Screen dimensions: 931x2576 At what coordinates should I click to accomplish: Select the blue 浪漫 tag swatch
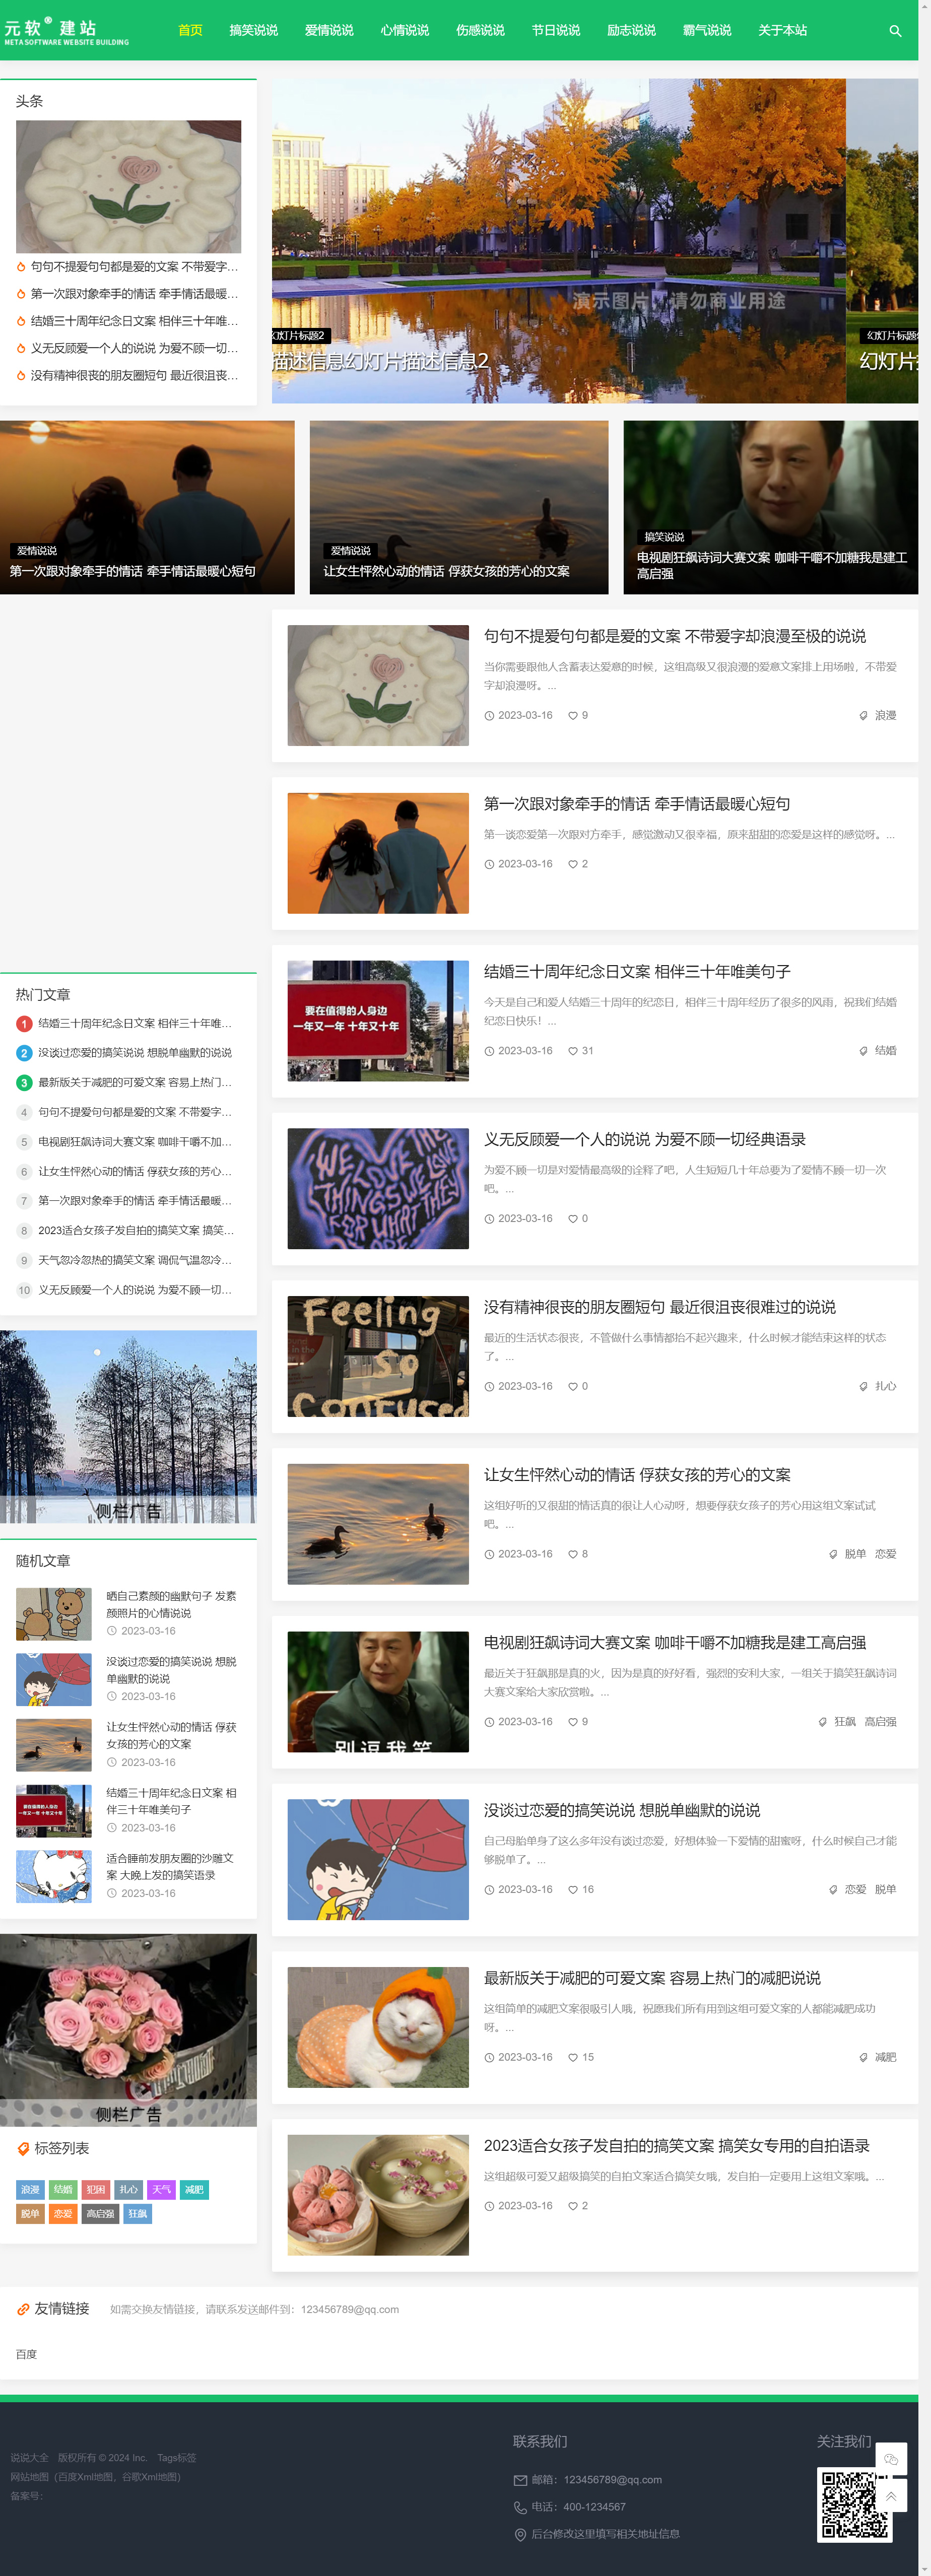pyautogui.click(x=30, y=2190)
